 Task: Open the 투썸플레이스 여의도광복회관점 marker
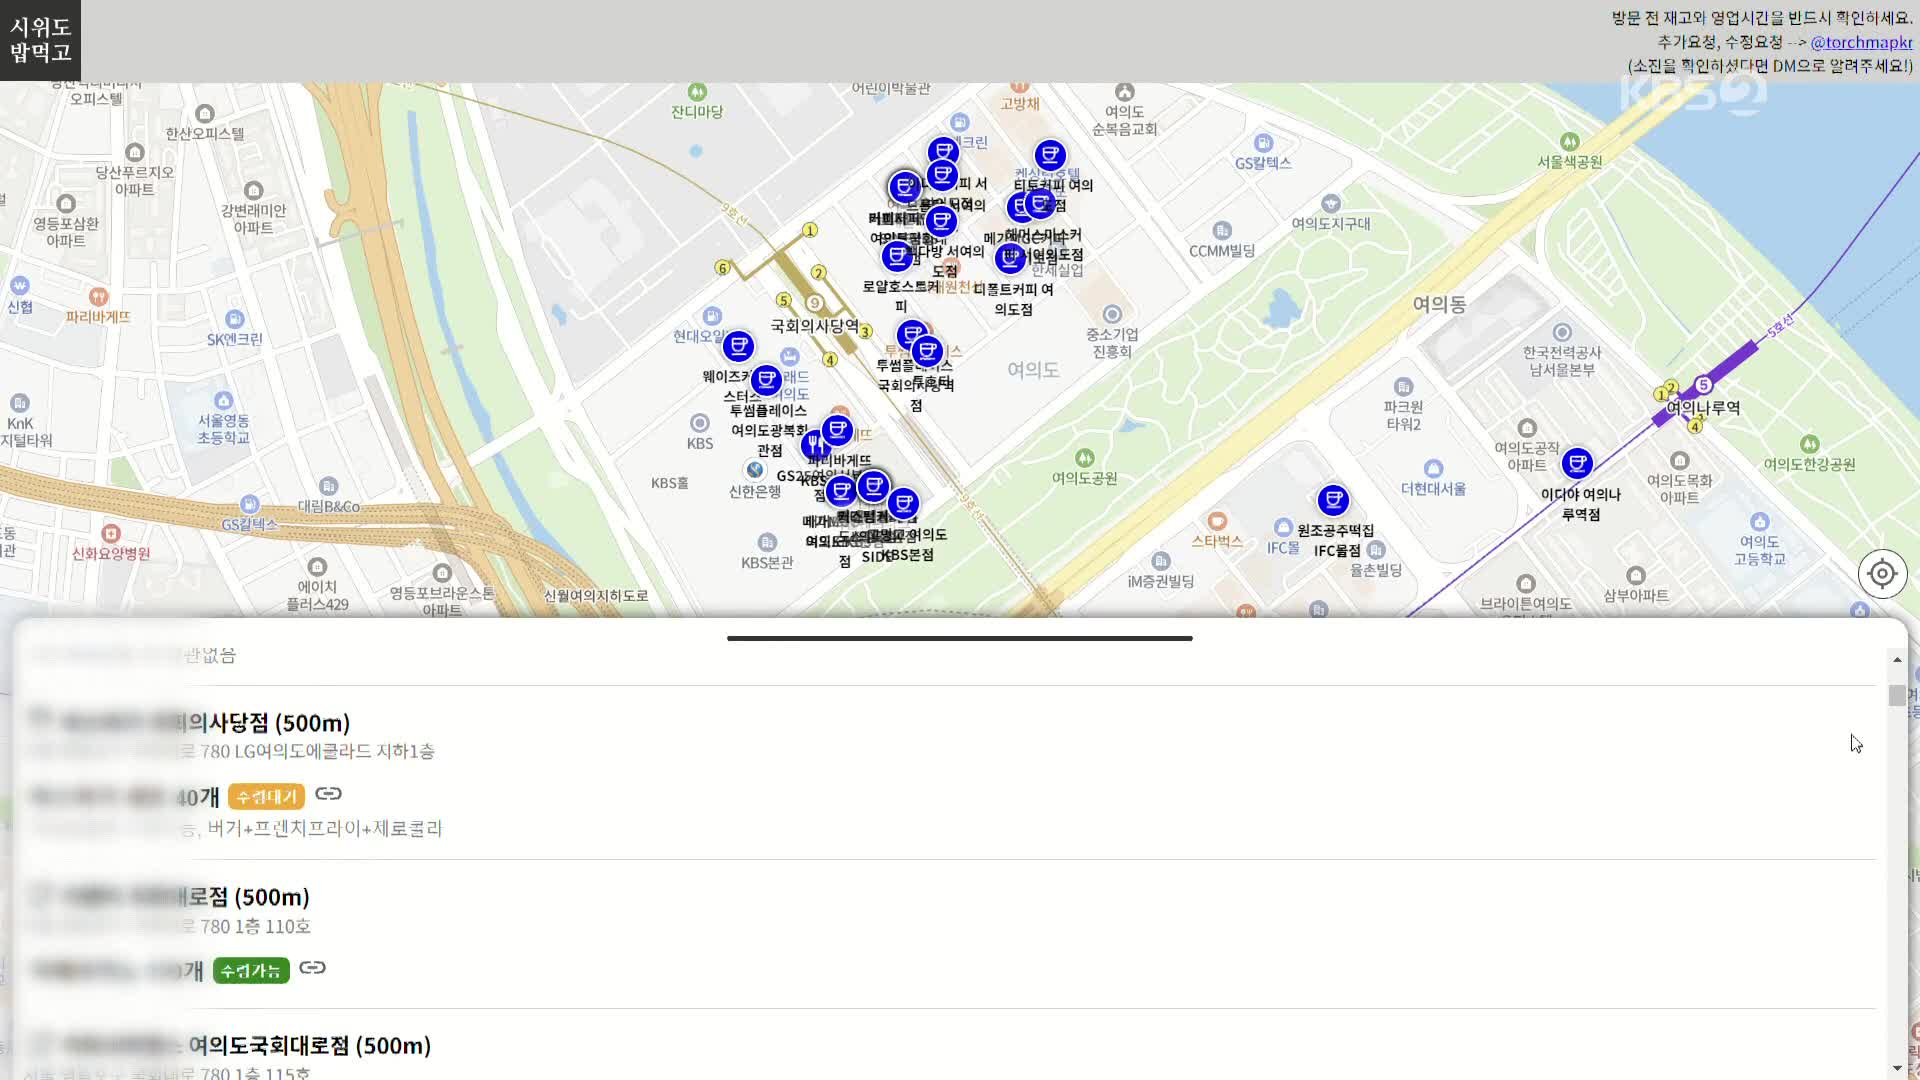[x=766, y=380]
